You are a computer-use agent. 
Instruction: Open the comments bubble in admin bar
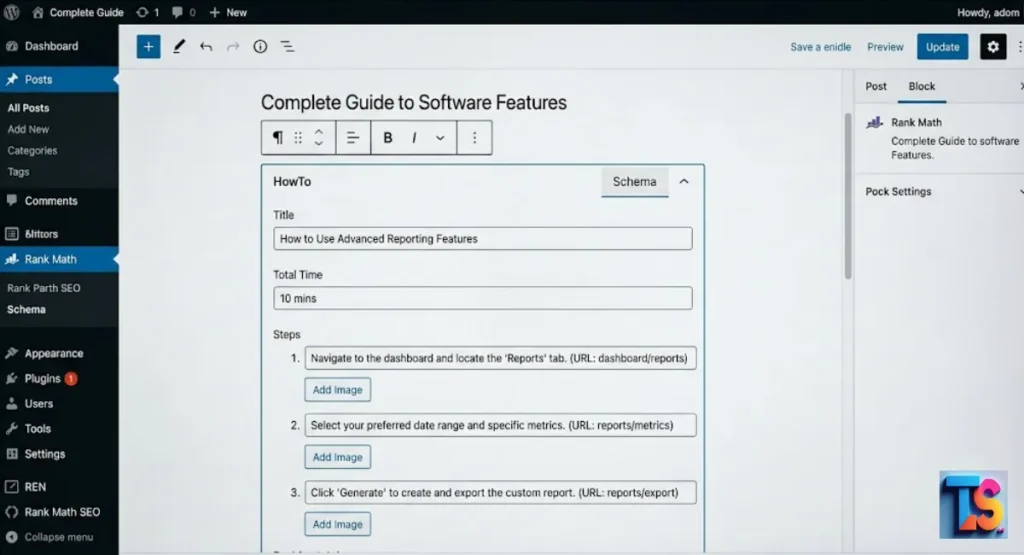tap(183, 12)
